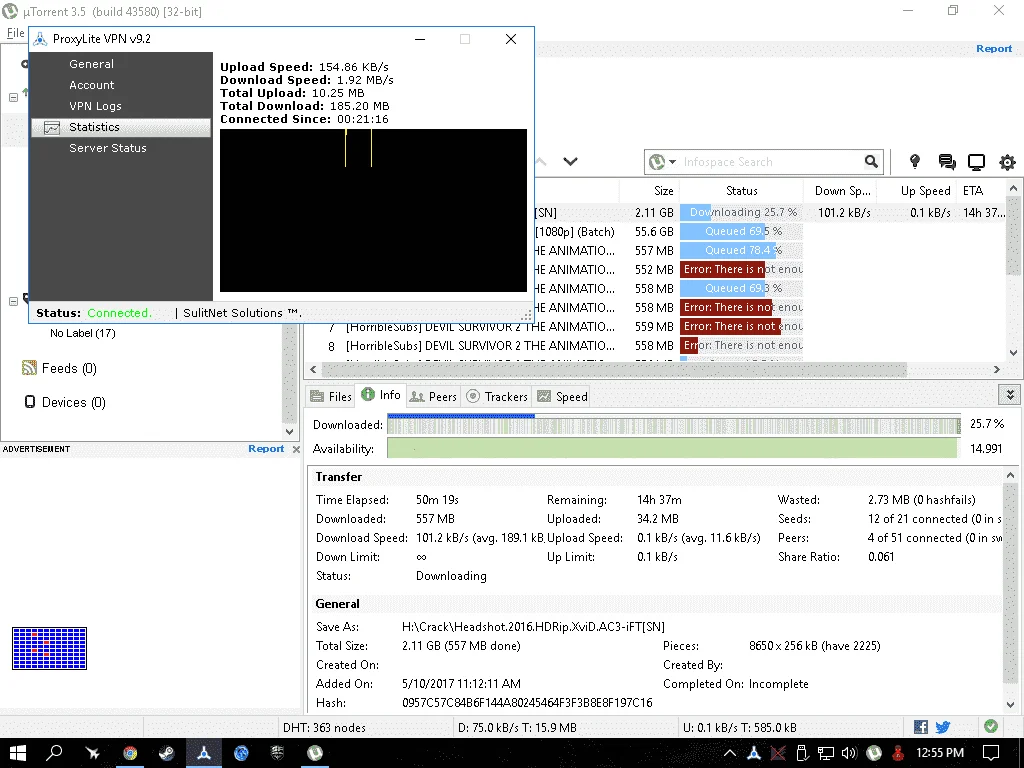Click the Statistics chart icon in ProxyLite
The image size is (1024, 768).
click(52, 127)
